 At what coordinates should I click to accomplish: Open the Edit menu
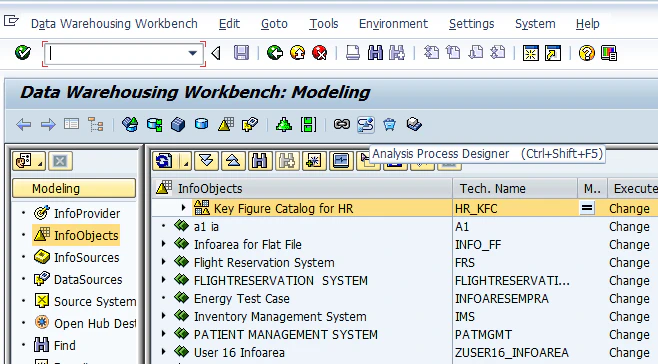229,24
